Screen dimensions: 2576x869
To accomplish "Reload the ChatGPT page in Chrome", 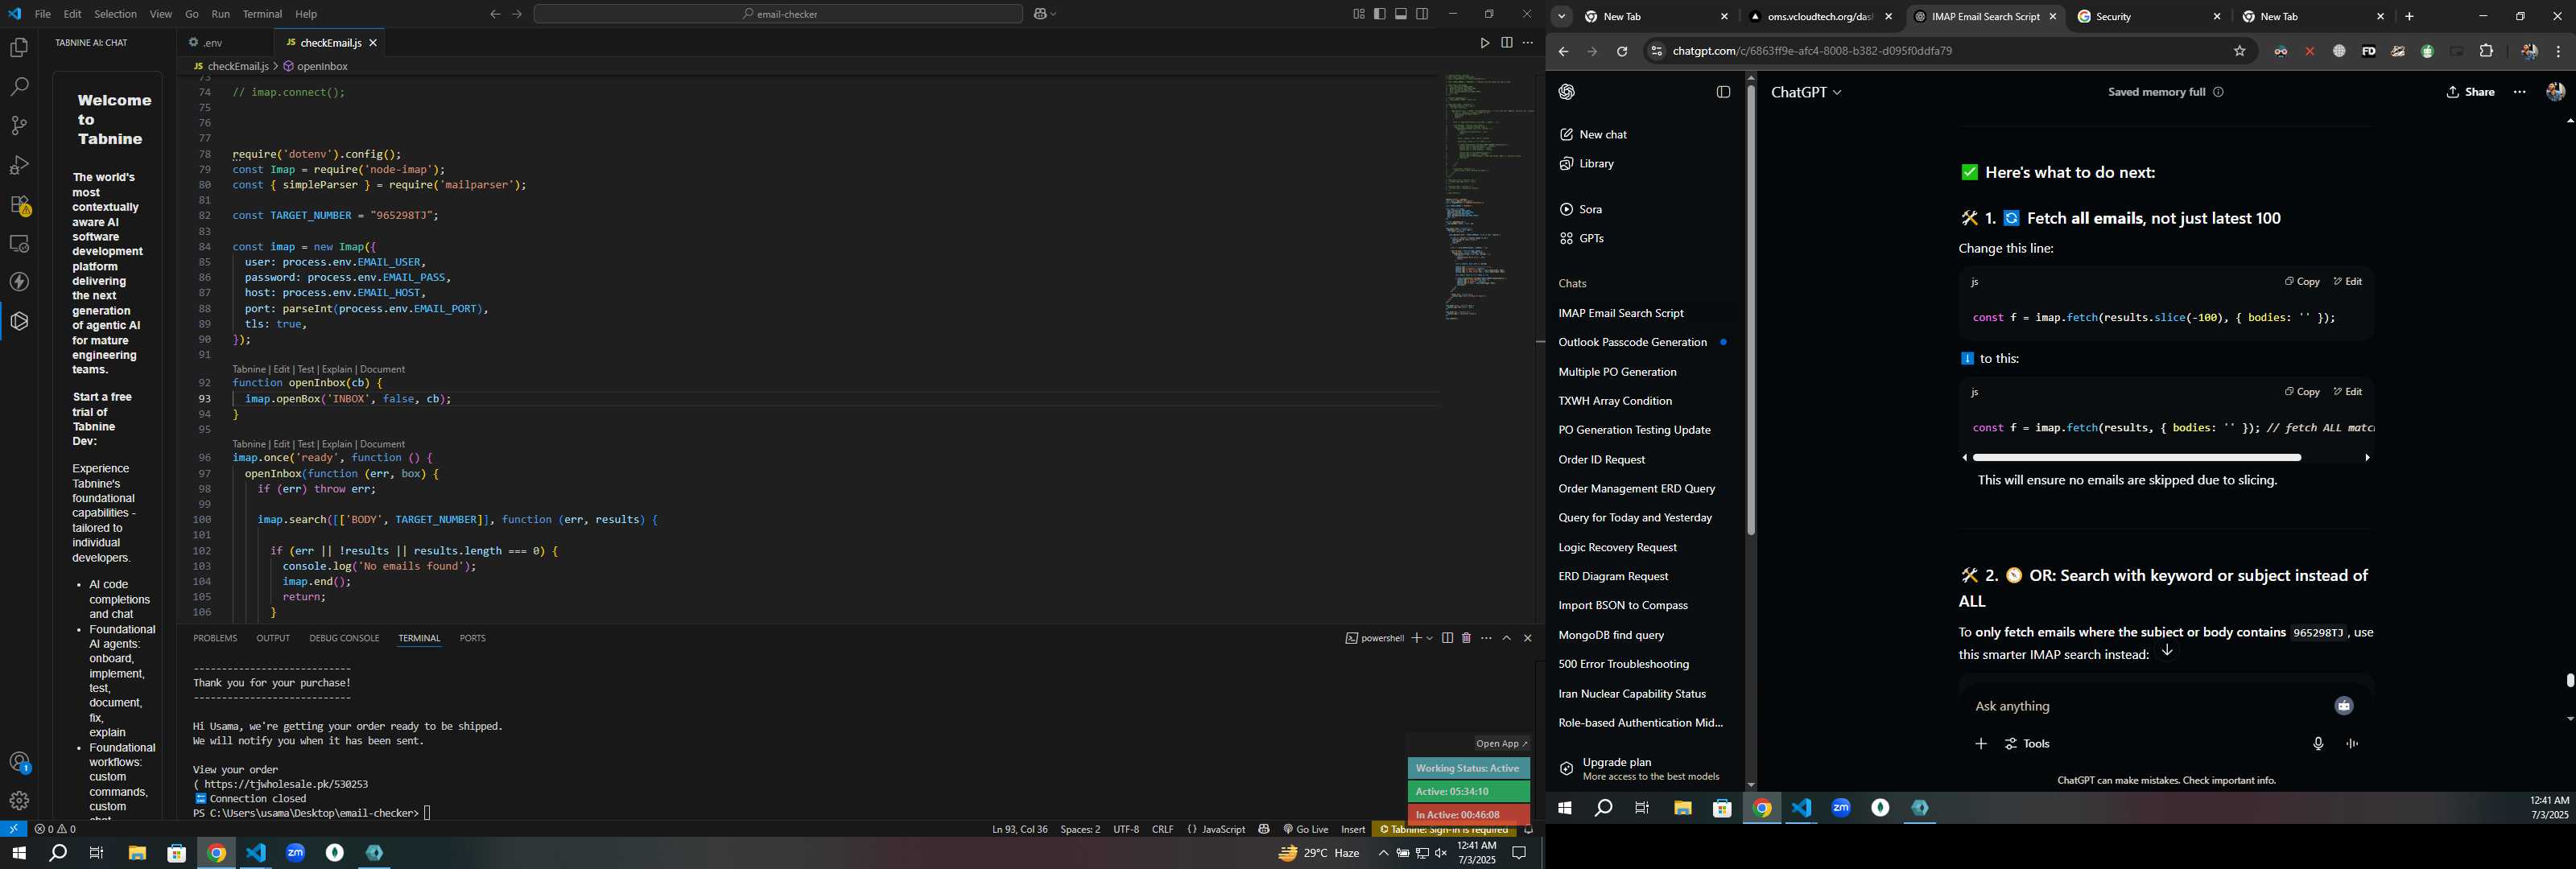I will [x=1622, y=52].
